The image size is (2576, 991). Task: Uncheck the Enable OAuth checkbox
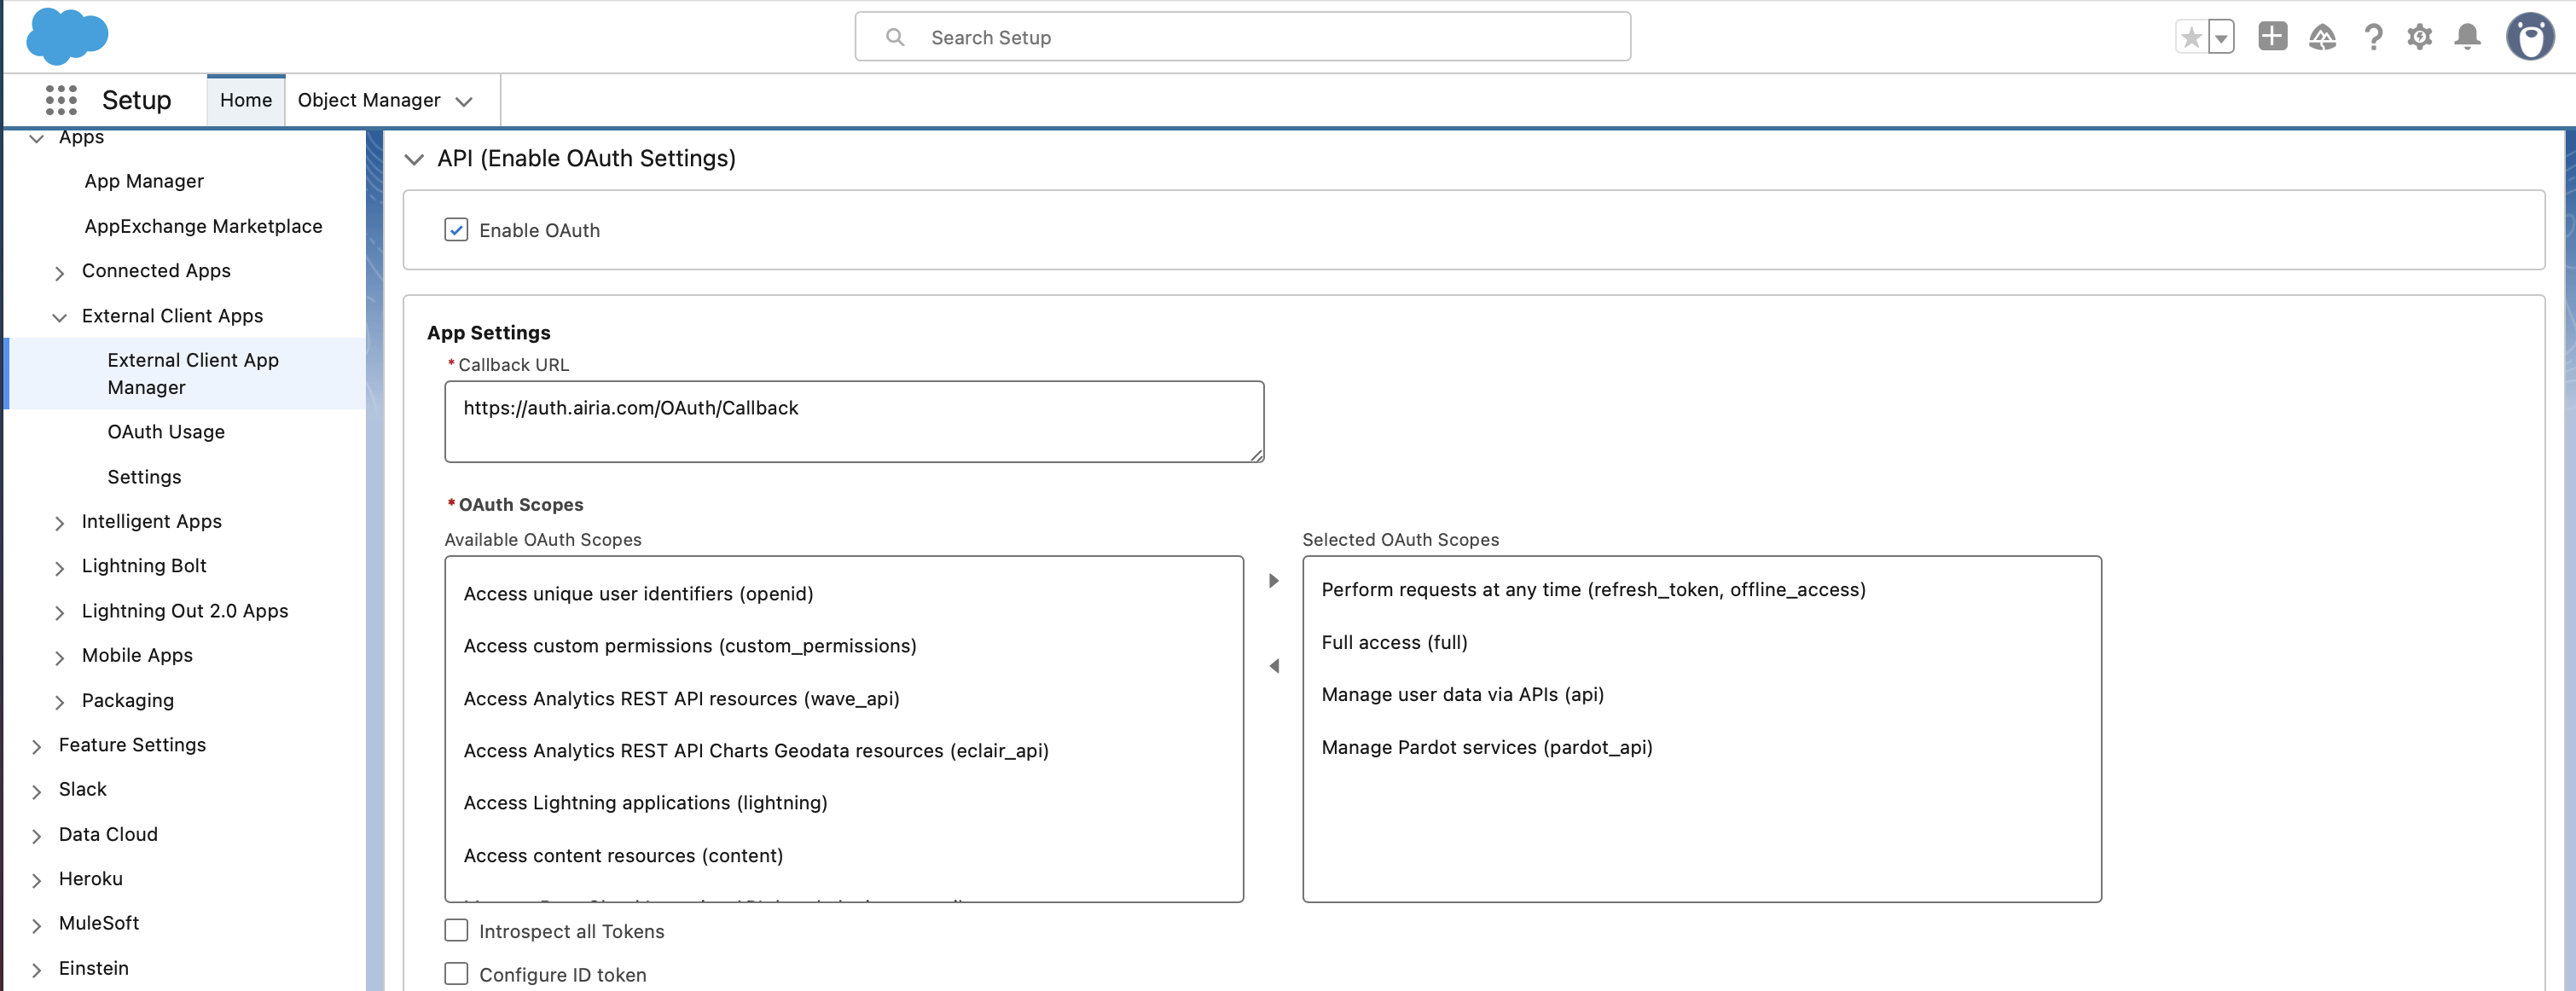(457, 229)
